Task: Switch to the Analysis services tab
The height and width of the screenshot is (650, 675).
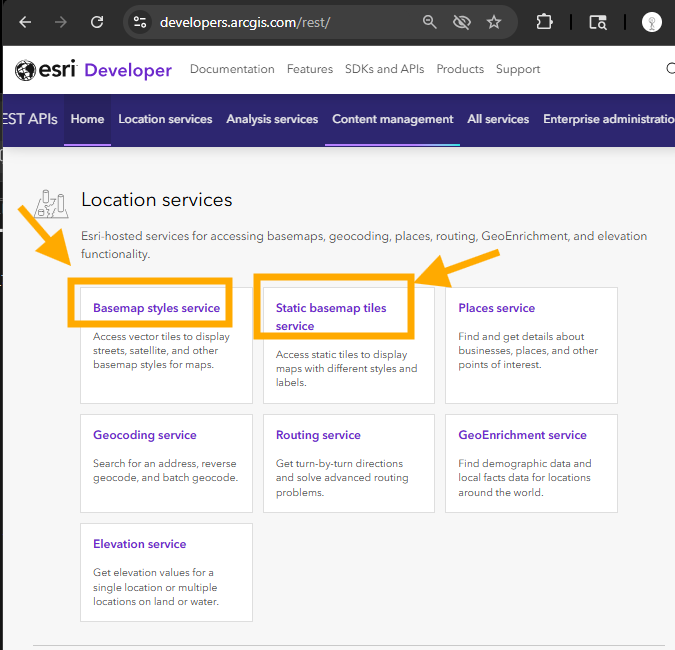Action: coord(272,119)
